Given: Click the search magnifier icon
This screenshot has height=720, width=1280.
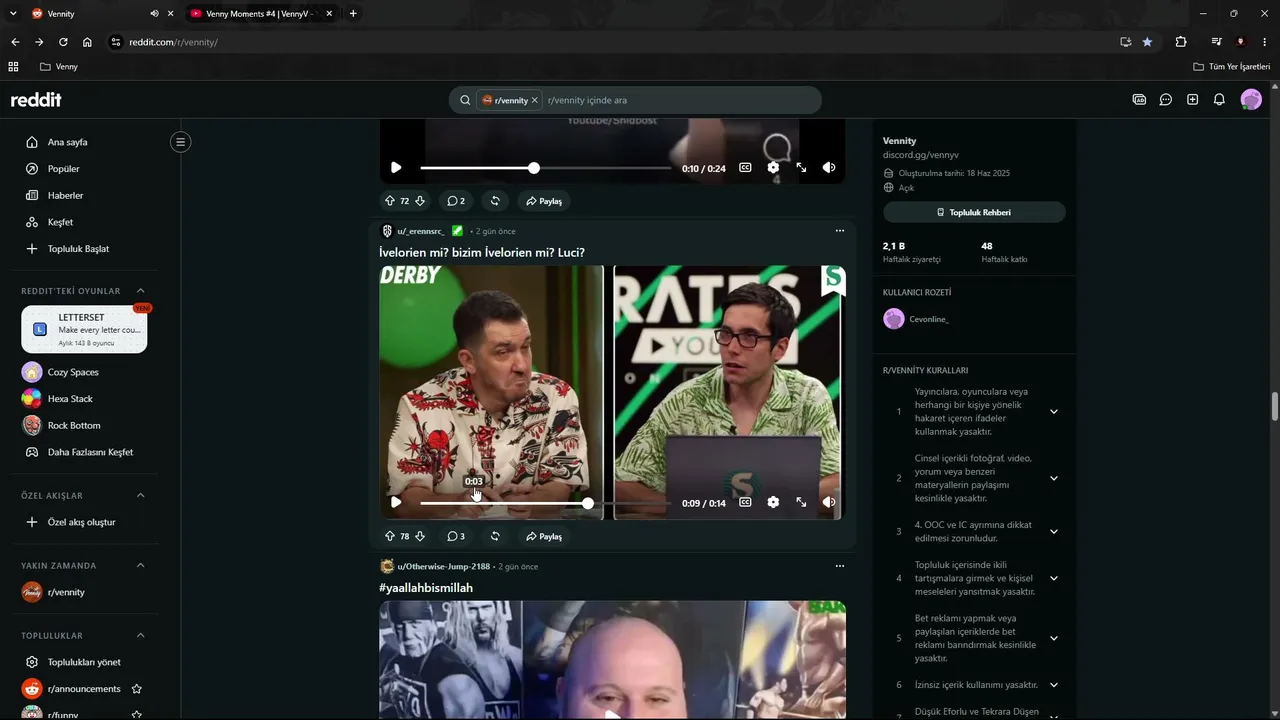Looking at the screenshot, I should (465, 100).
